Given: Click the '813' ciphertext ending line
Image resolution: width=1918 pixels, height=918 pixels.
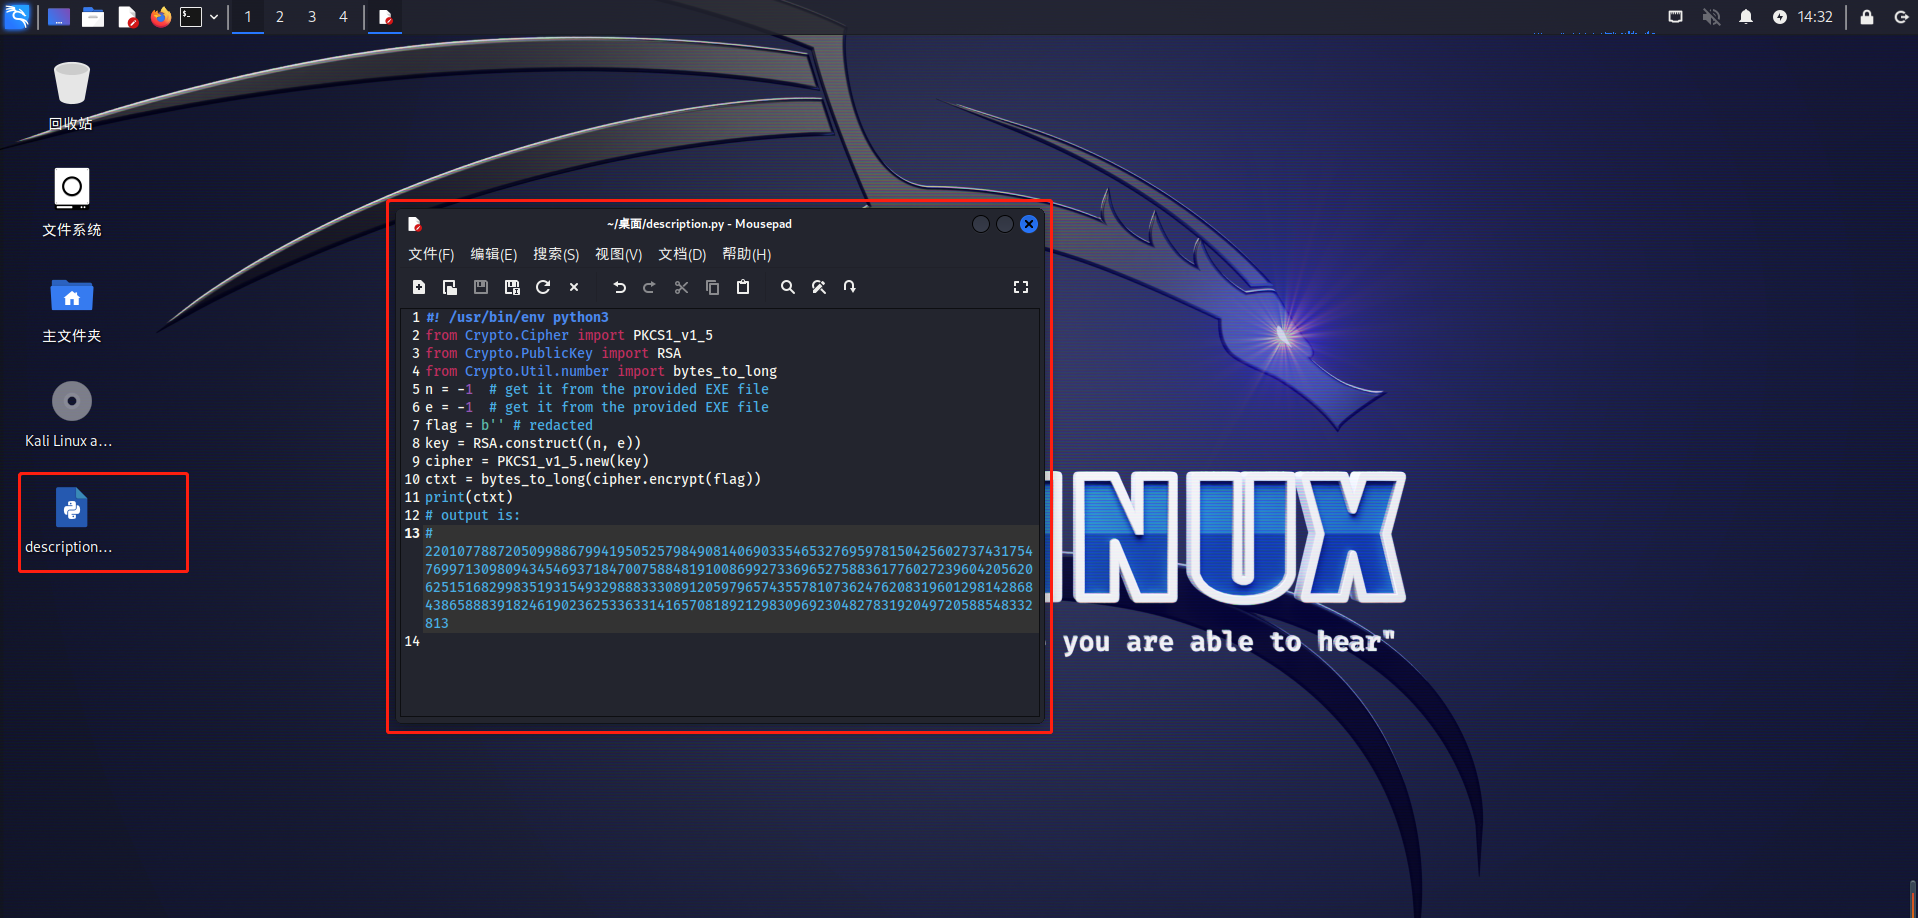Looking at the screenshot, I should (437, 623).
